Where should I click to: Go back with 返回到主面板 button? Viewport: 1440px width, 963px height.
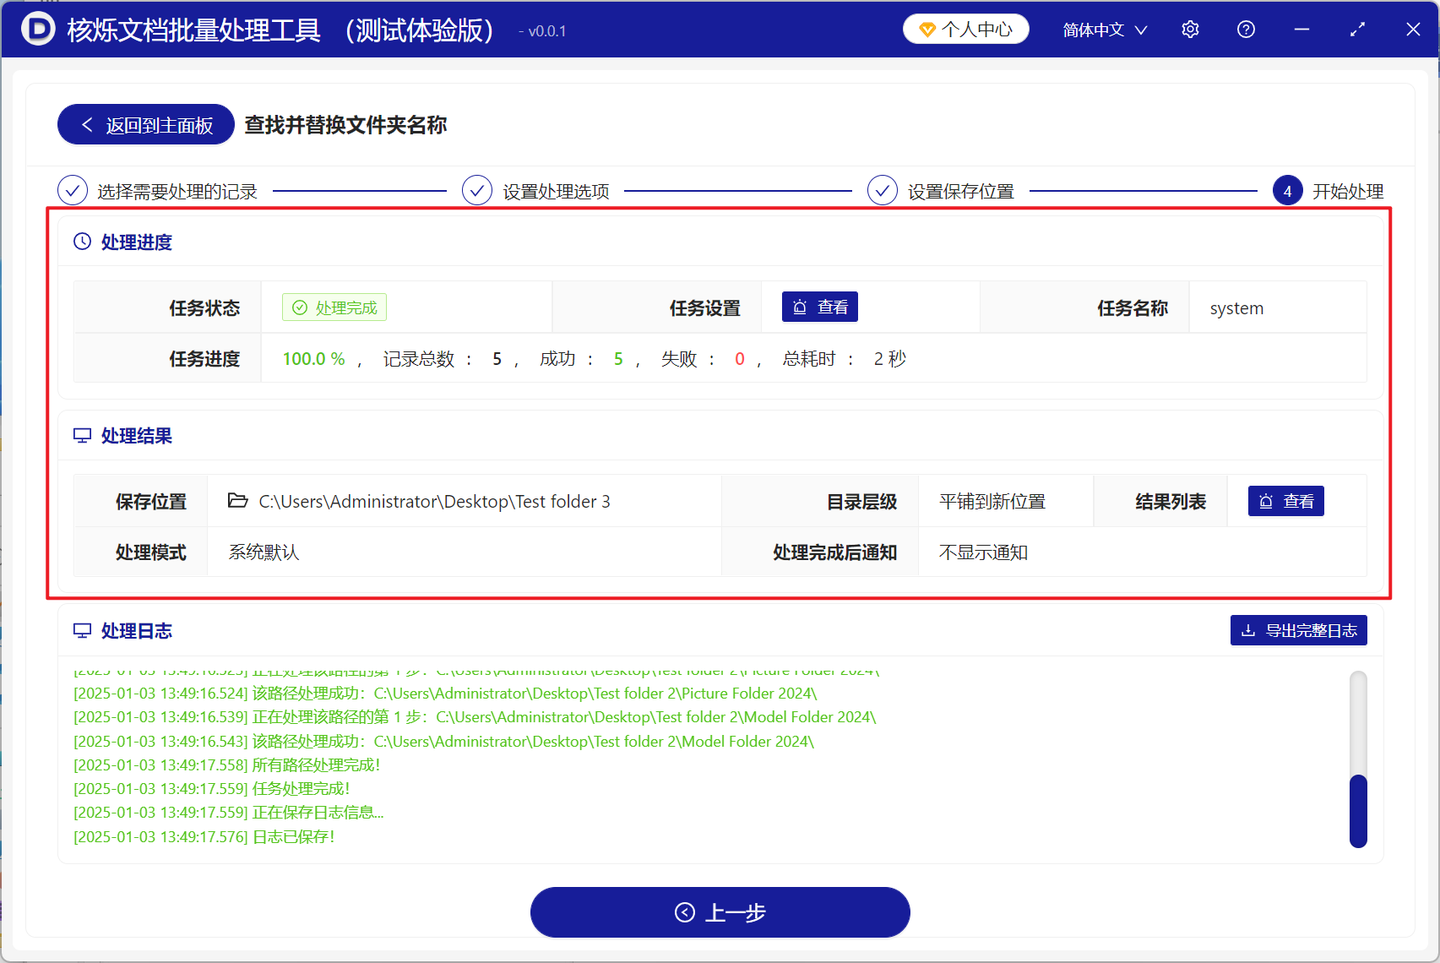pyautogui.click(x=146, y=125)
